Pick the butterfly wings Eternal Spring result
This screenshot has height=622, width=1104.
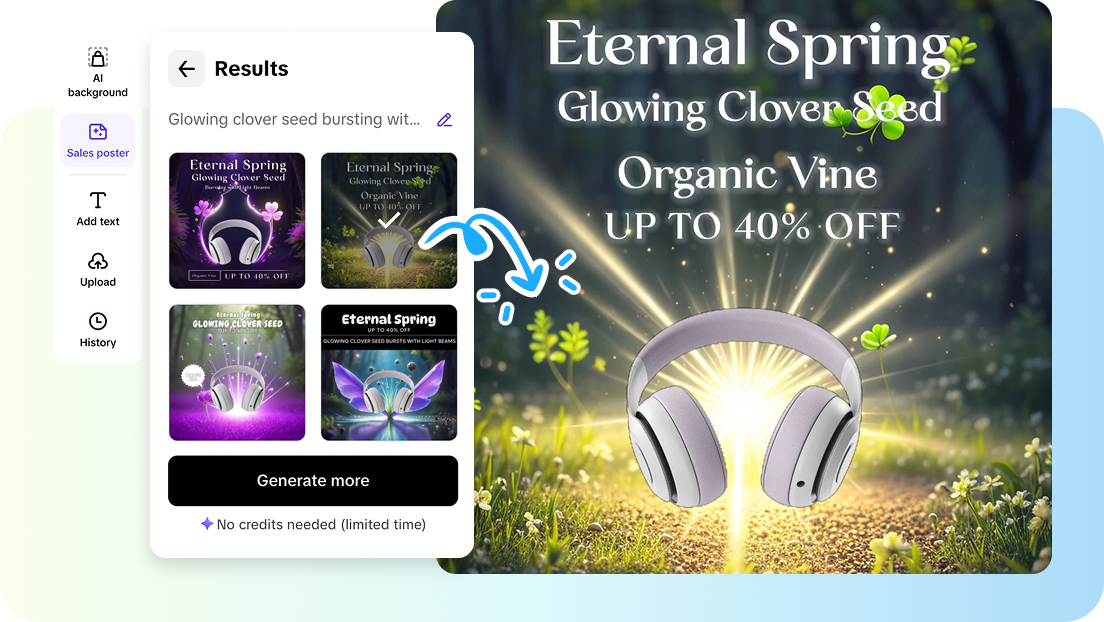click(x=389, y=373)
